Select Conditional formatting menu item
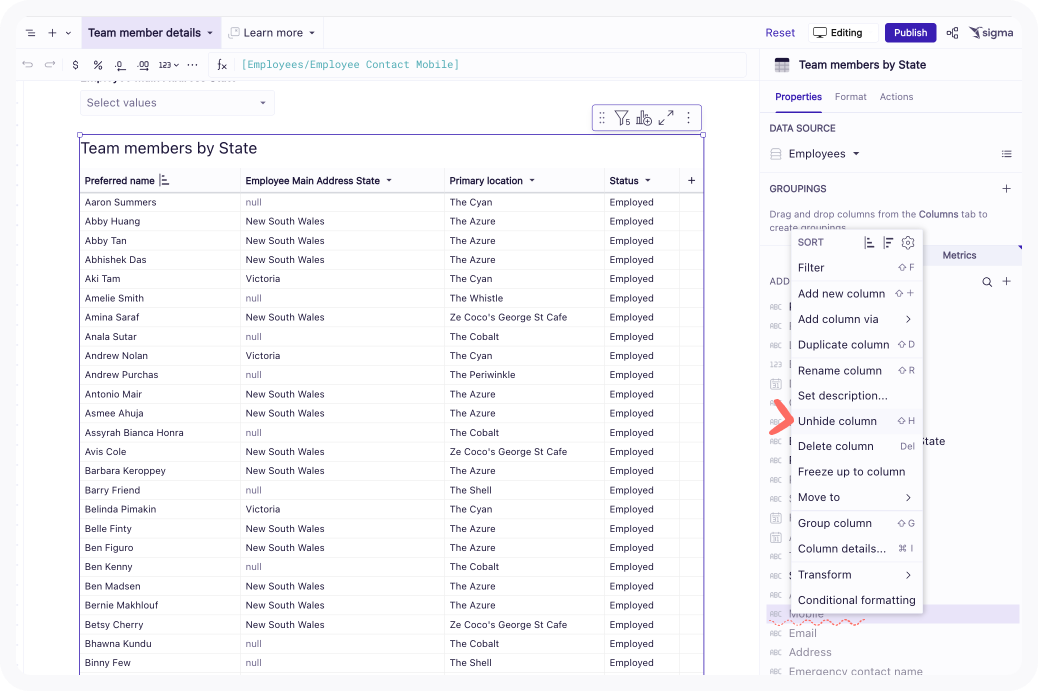 pyautogui.click(x=857, y=600)
